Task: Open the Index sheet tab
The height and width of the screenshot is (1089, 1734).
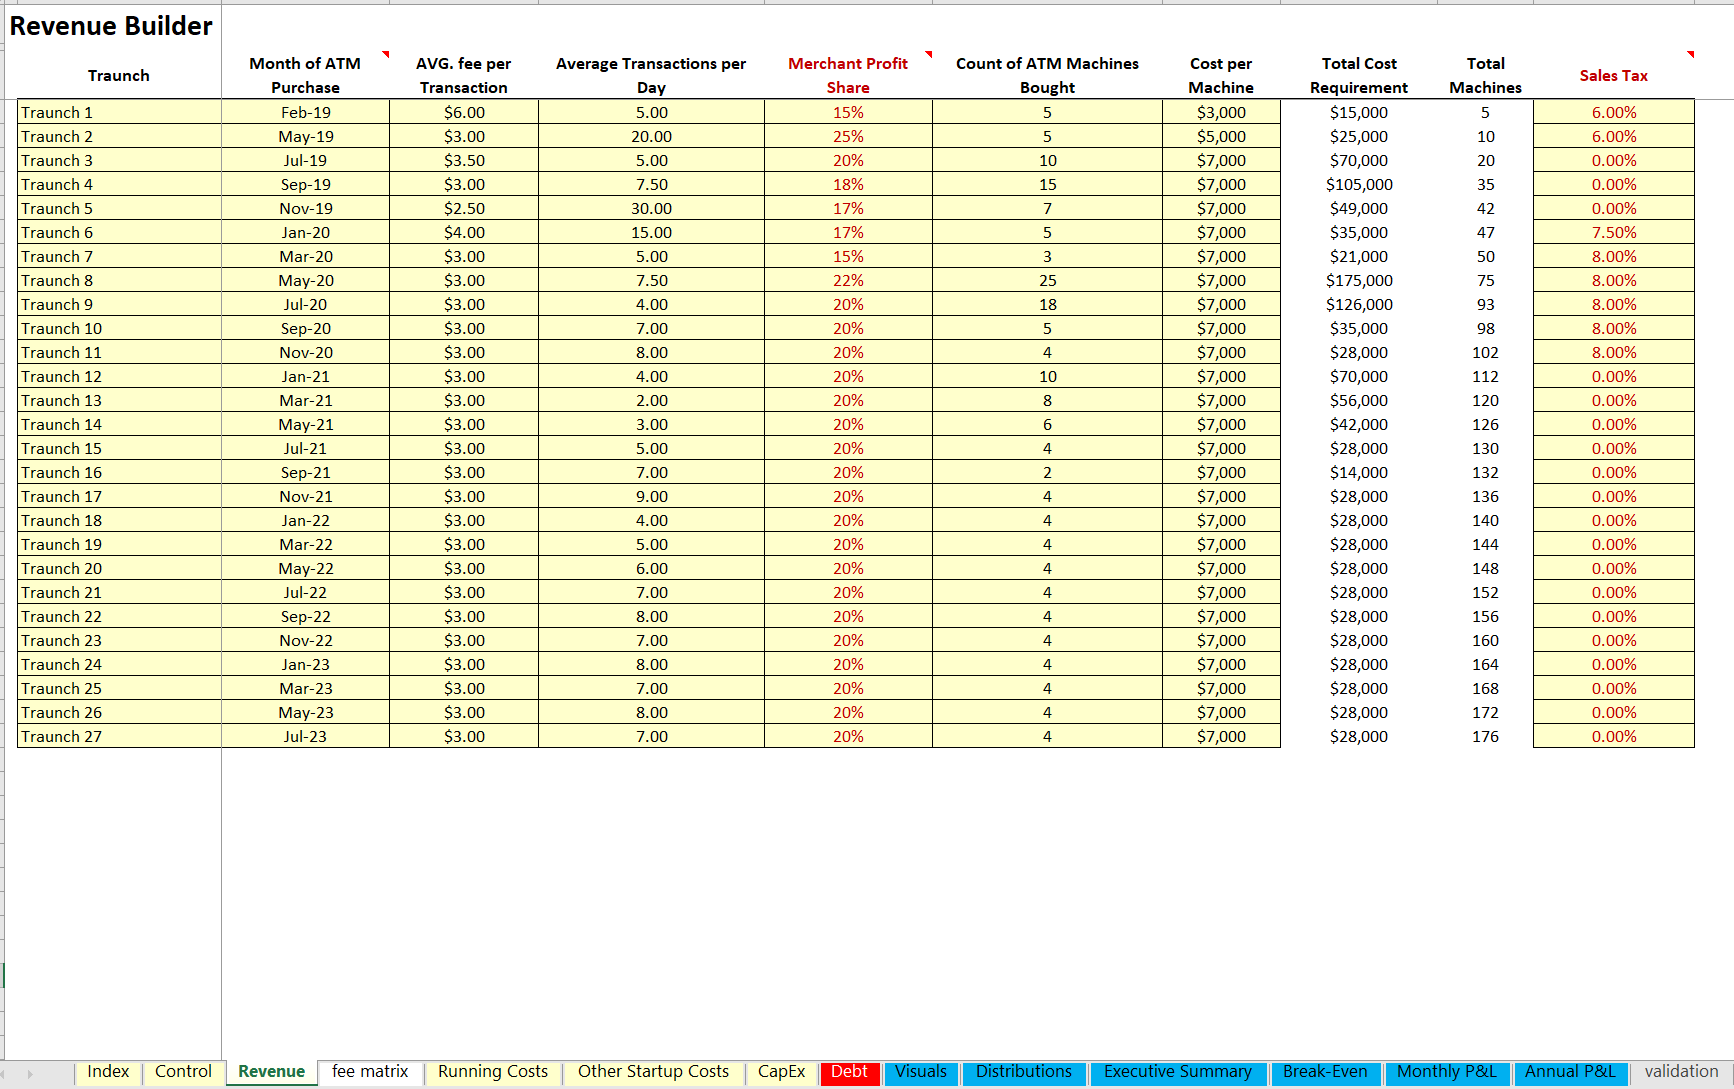Action: [108, 1072]
